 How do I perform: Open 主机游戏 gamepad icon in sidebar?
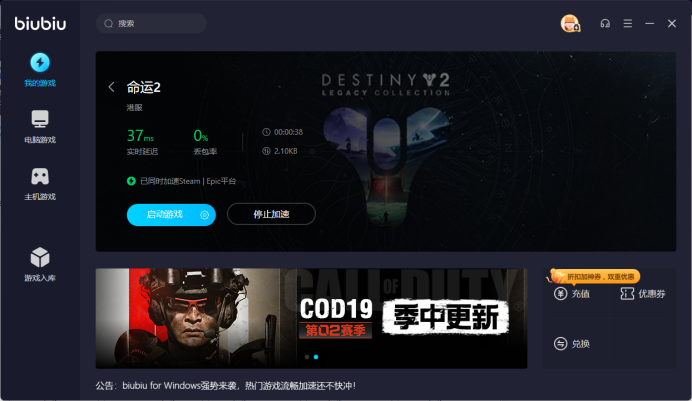[40, 176]
